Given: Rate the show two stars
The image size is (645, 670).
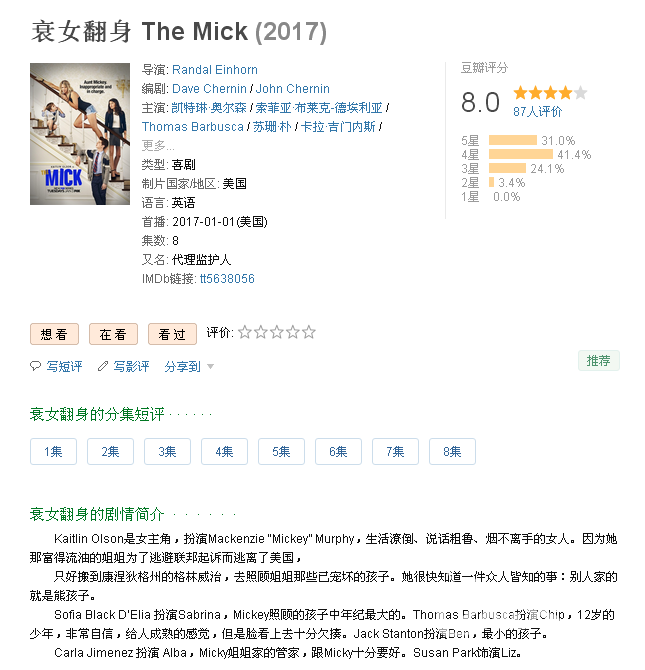Looking at the screenshot, I should (261, 332).
